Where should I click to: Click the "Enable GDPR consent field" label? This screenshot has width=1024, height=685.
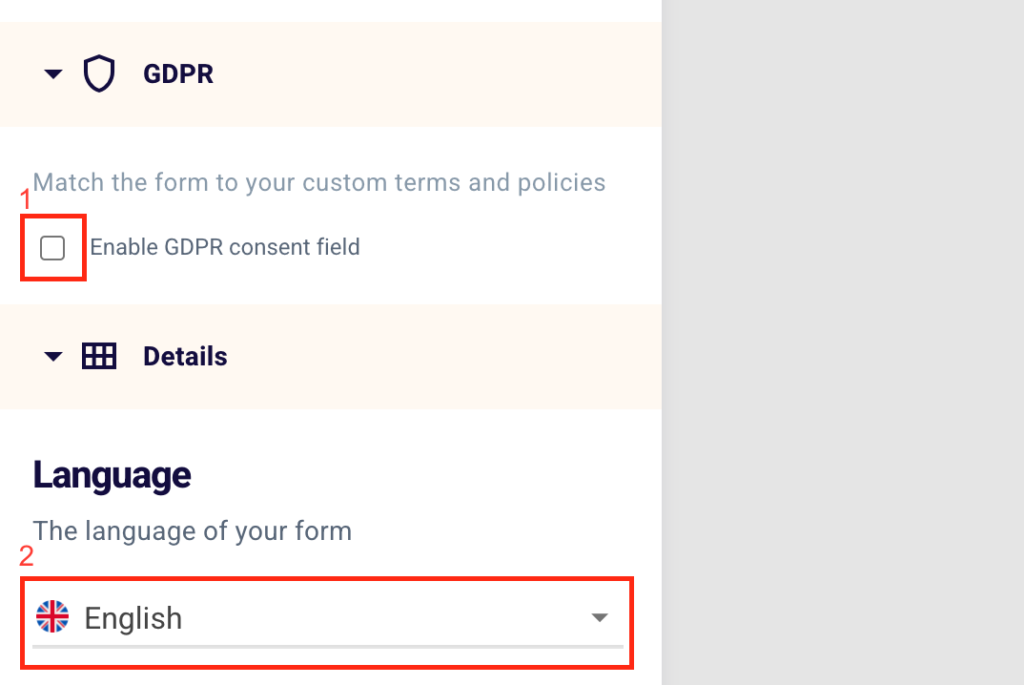(x=225, y=247)
